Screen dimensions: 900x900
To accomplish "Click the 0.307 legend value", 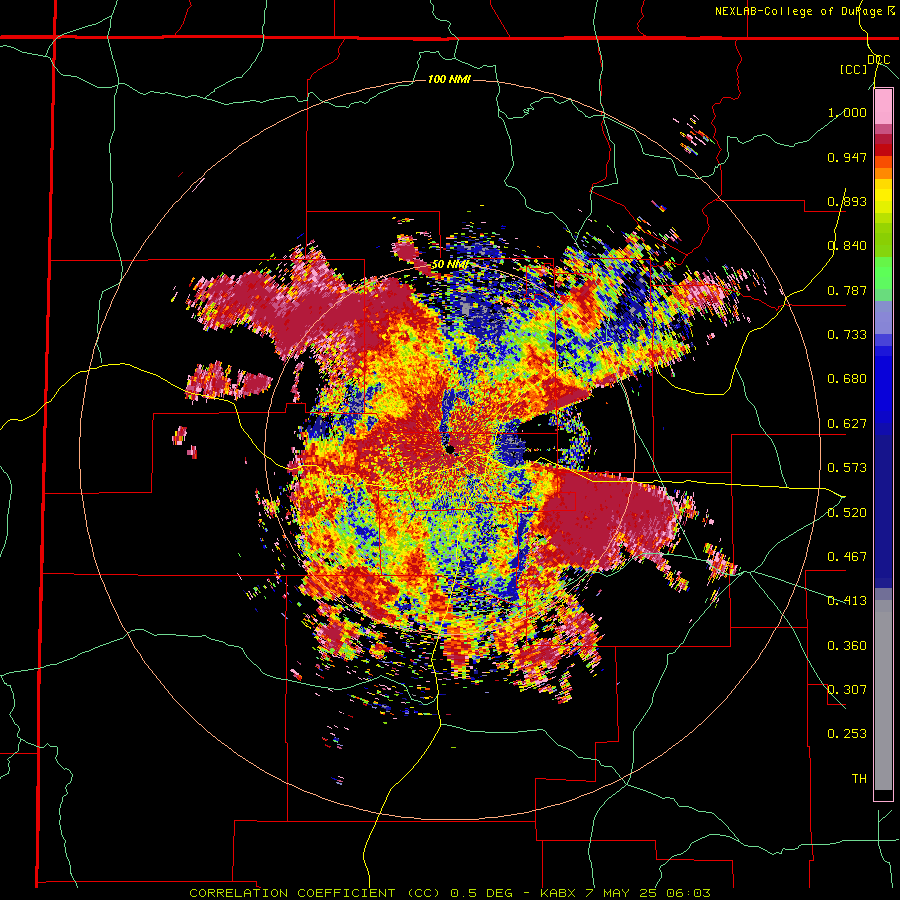I will pyautogui.click(x=847, y=689).
